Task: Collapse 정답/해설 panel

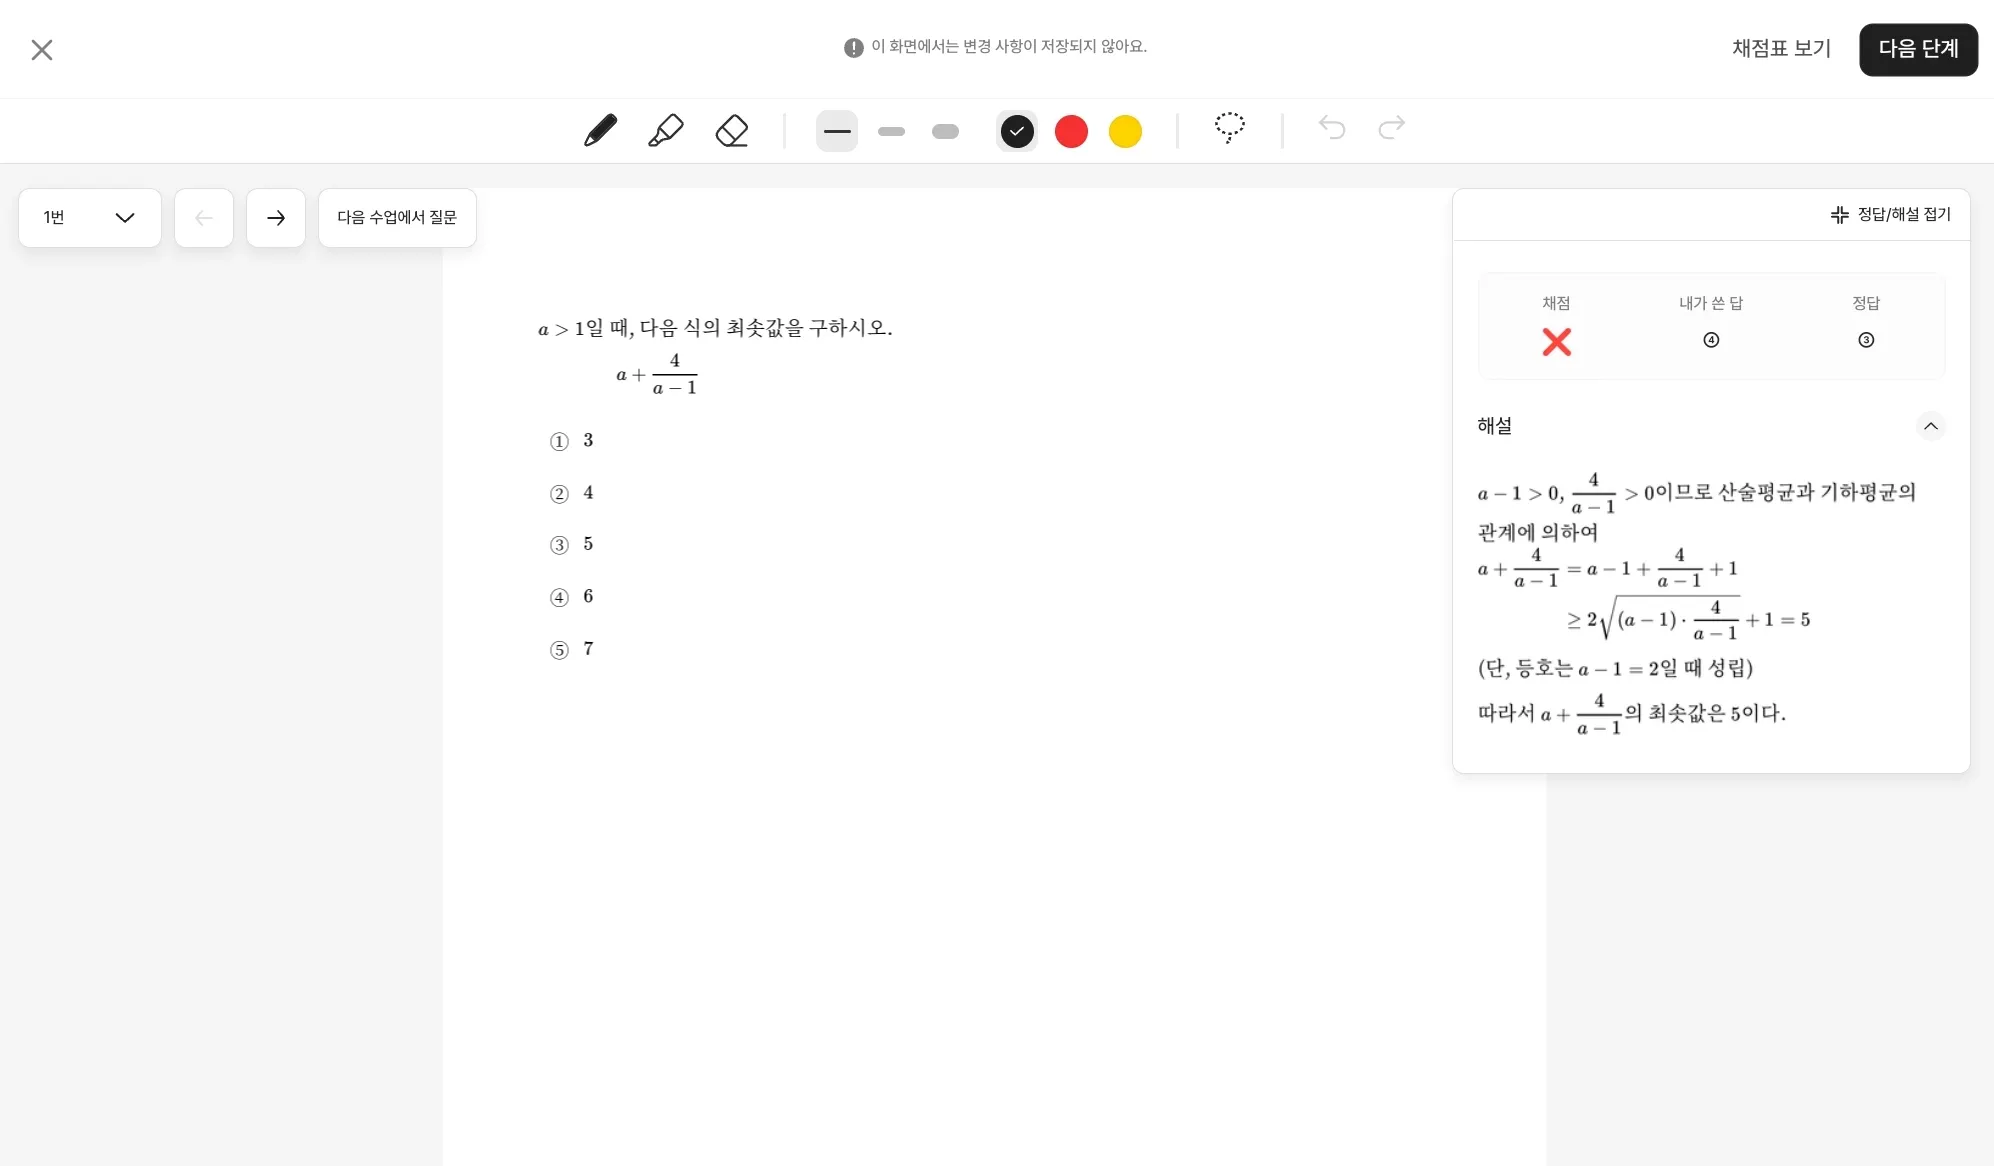Action: [1890, 215]
